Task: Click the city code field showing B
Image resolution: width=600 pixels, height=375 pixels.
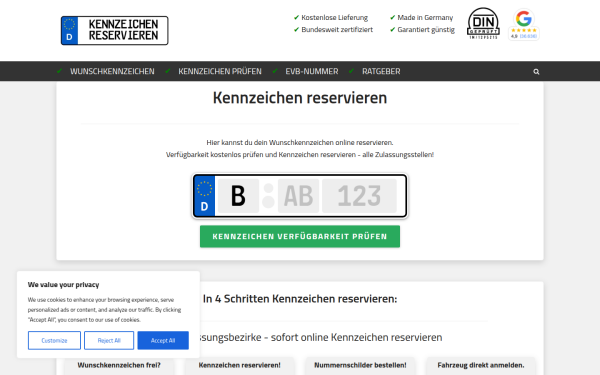Action: pyautogui.click(x=238, y=196)
